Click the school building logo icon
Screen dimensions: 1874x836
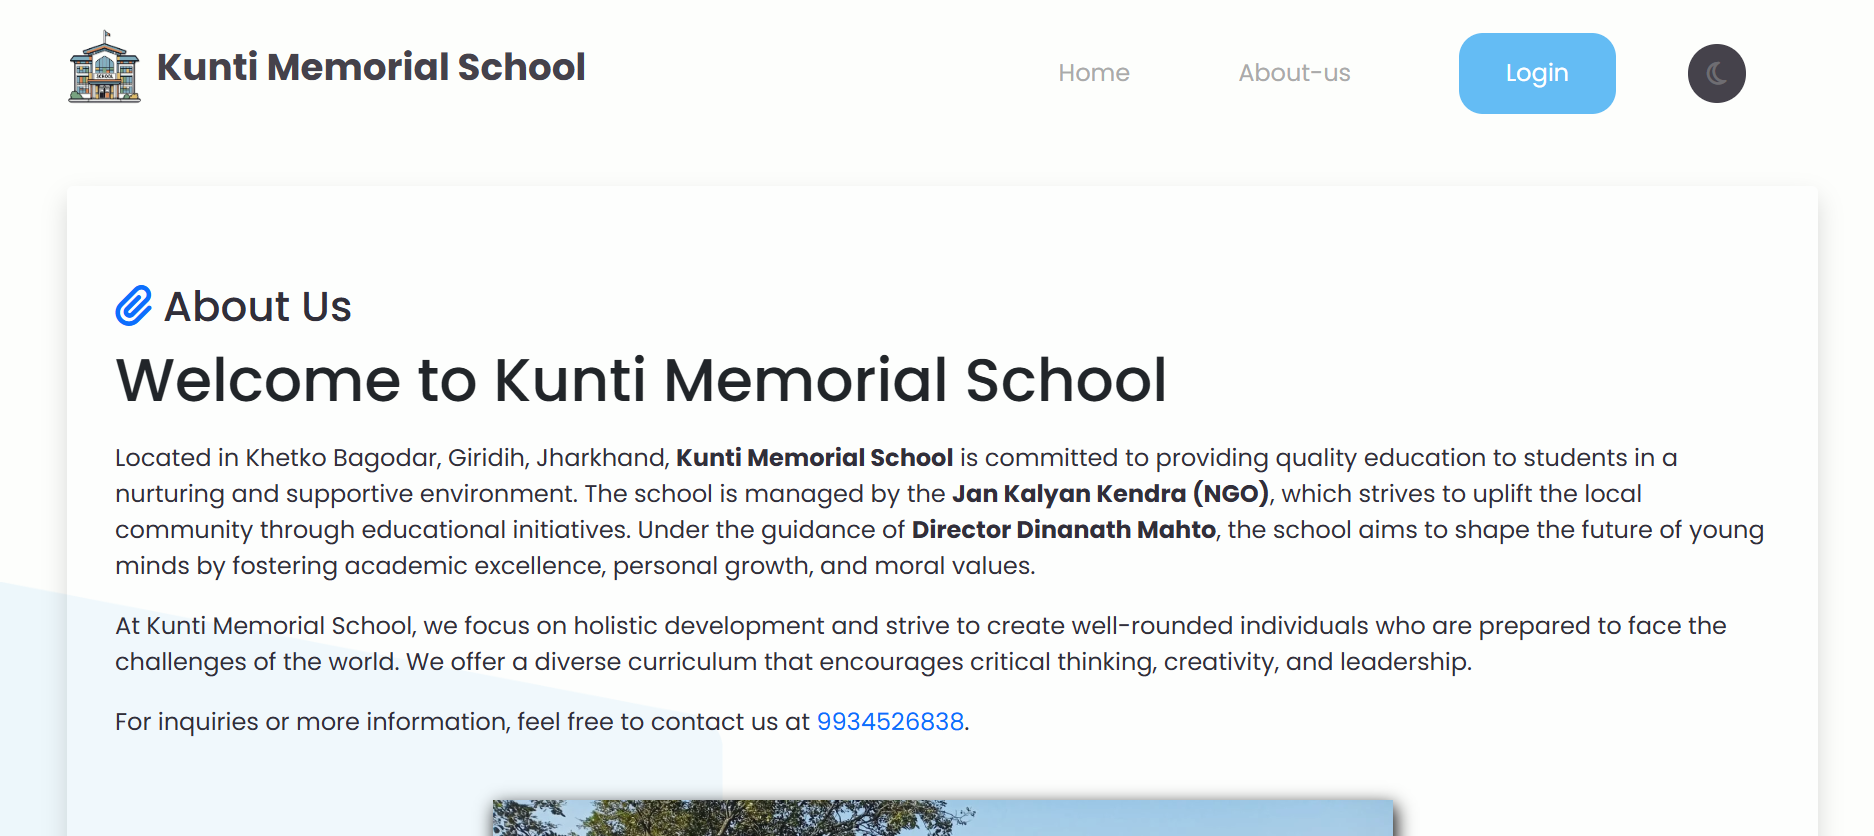coord(104,67)
